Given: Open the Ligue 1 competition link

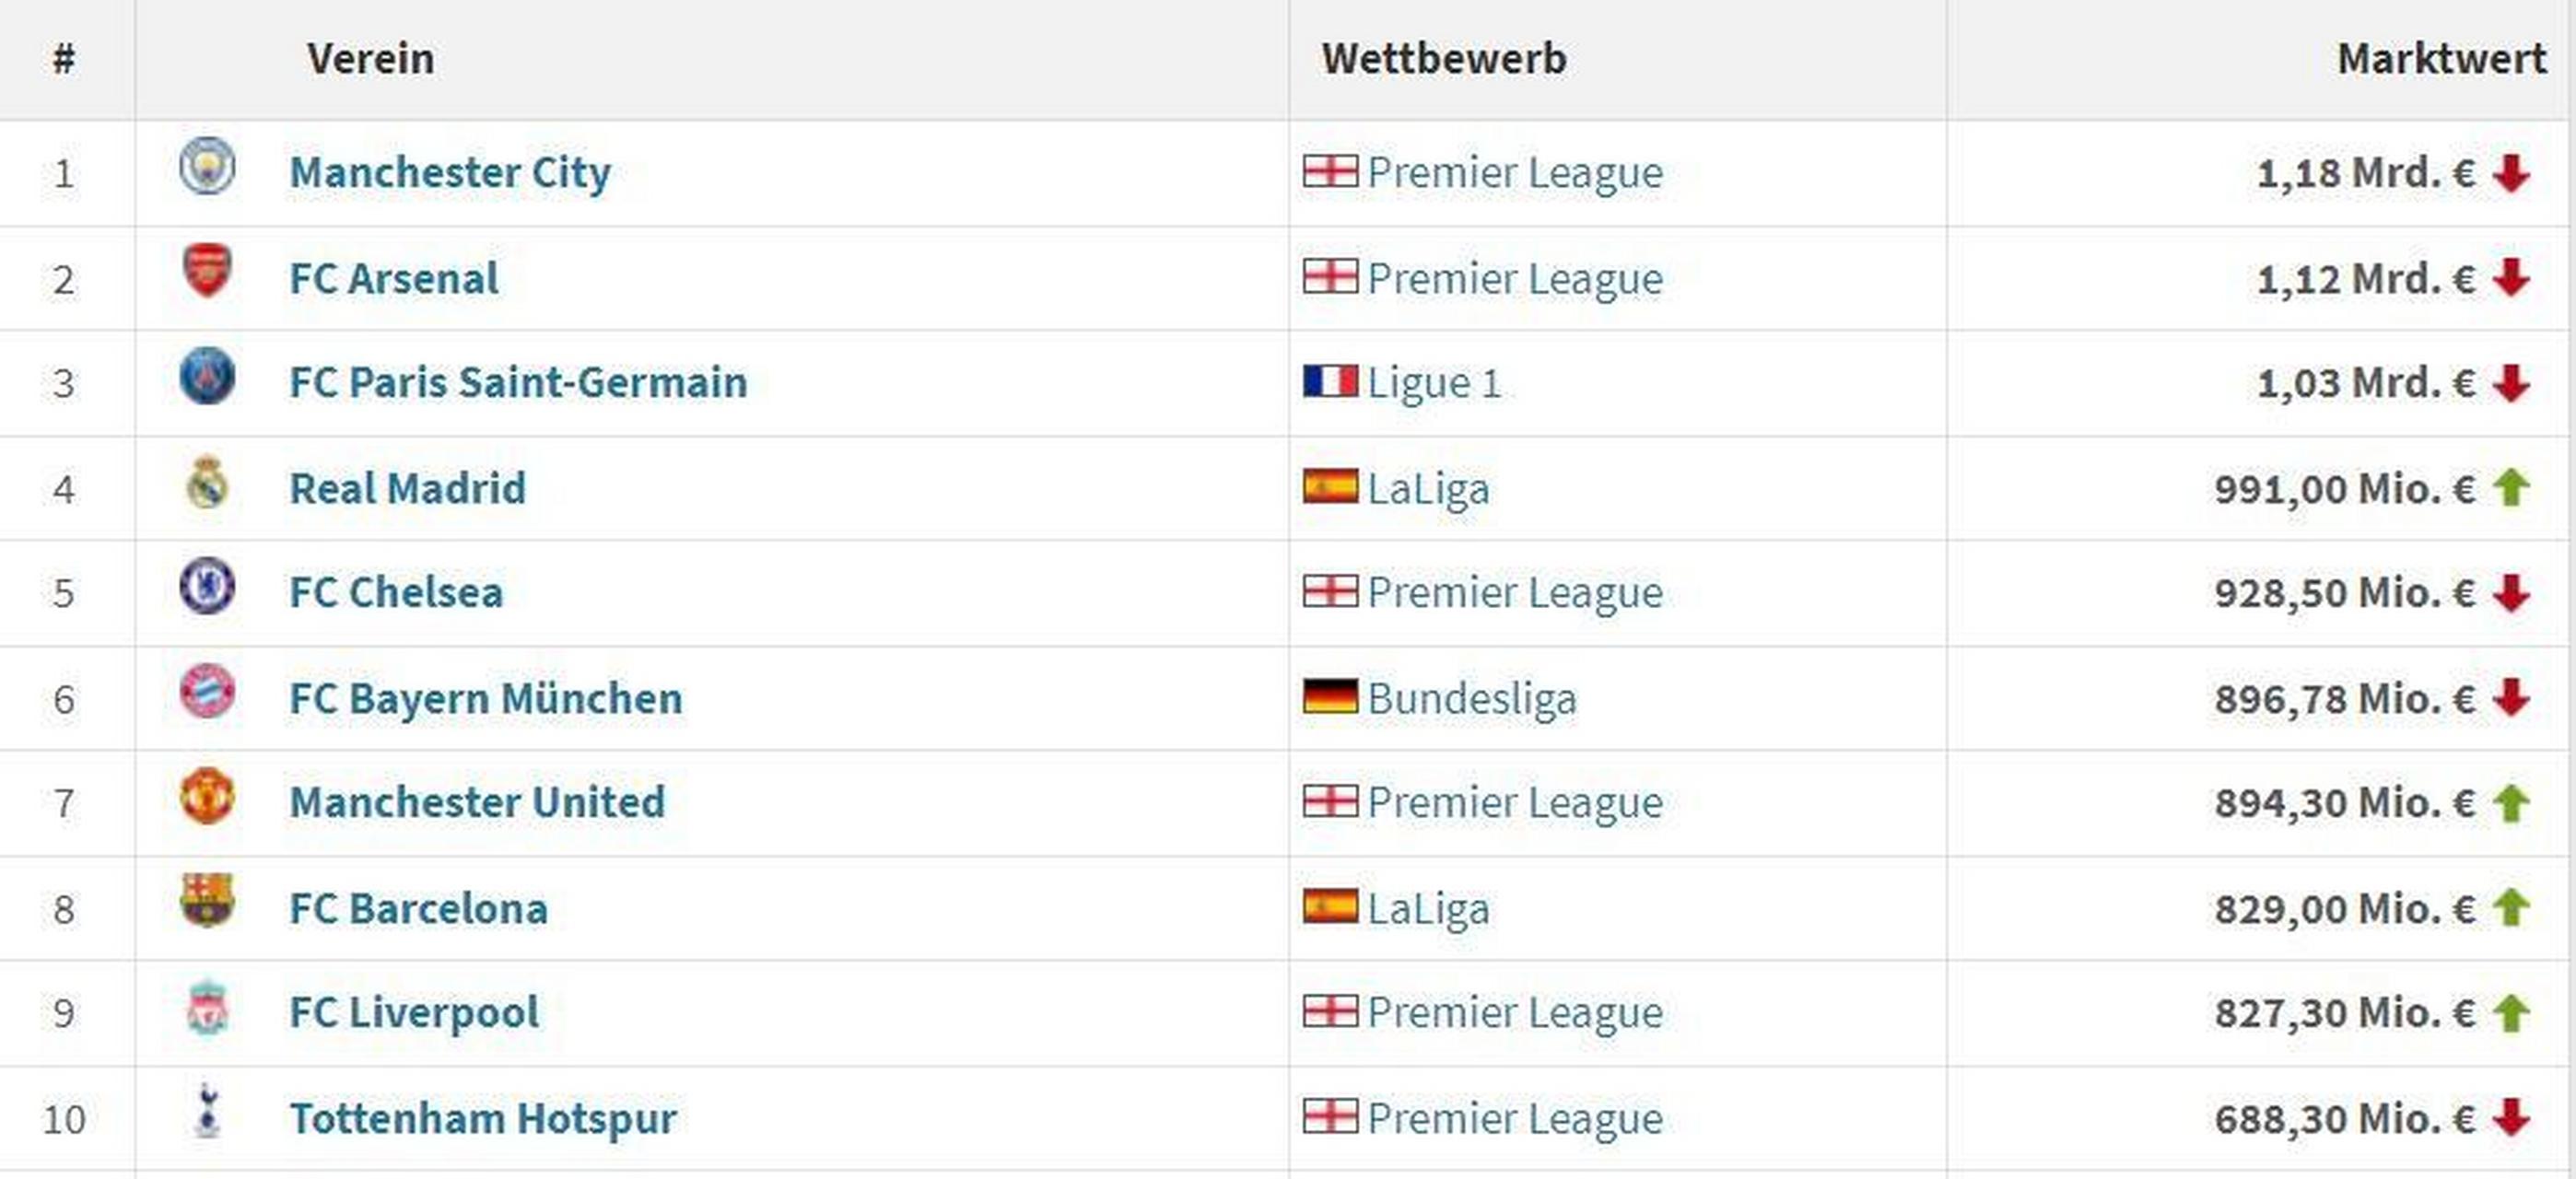Looking at the screenshot, I should tap(1434, 383).
